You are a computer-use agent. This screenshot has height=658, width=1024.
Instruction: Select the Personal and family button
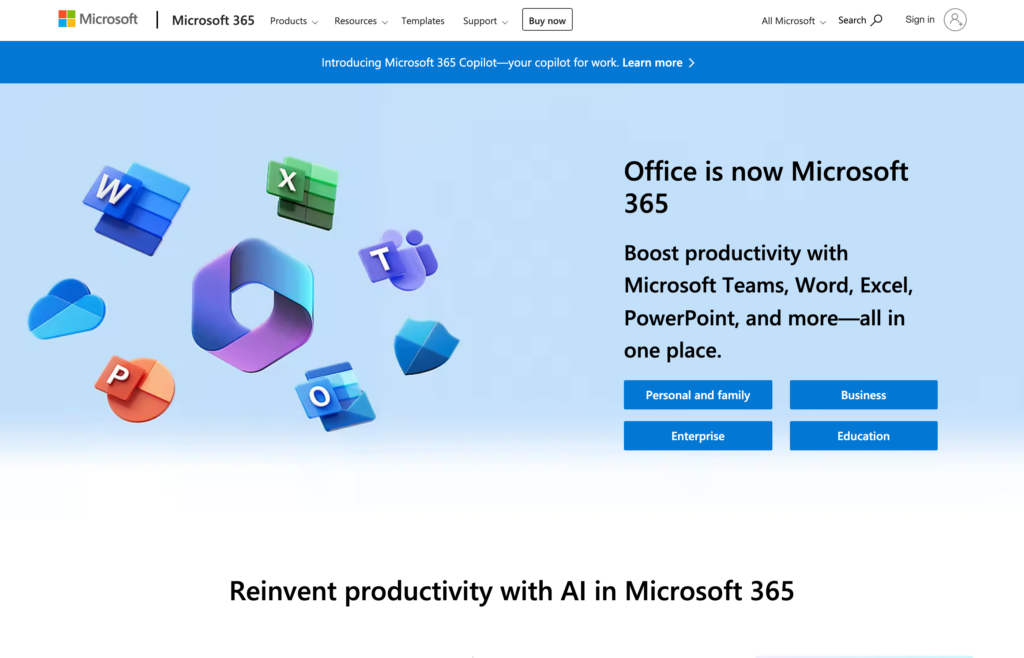(x=697, y=395)
